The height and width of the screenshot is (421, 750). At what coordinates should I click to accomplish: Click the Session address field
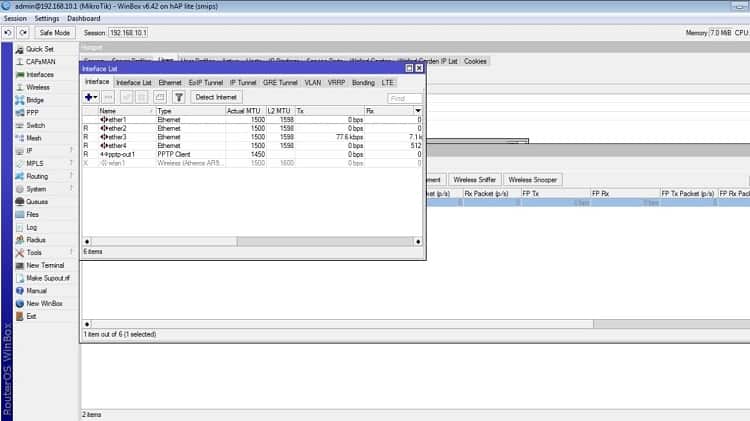(x=128, y=33)
